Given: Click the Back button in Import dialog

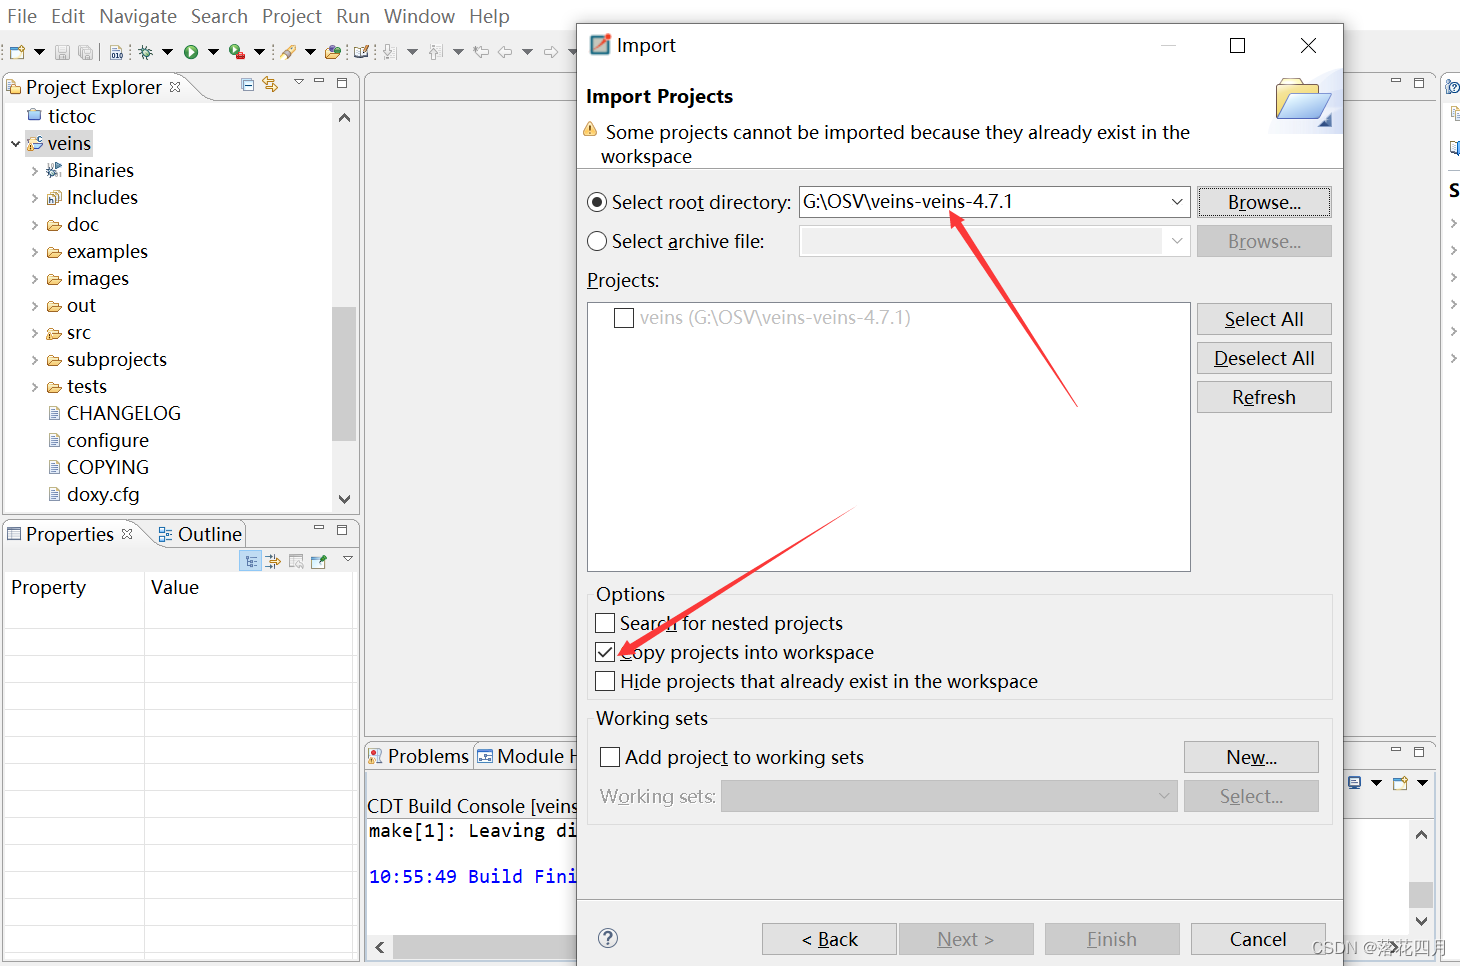Looking at the screenshot, I should [829, 939].
